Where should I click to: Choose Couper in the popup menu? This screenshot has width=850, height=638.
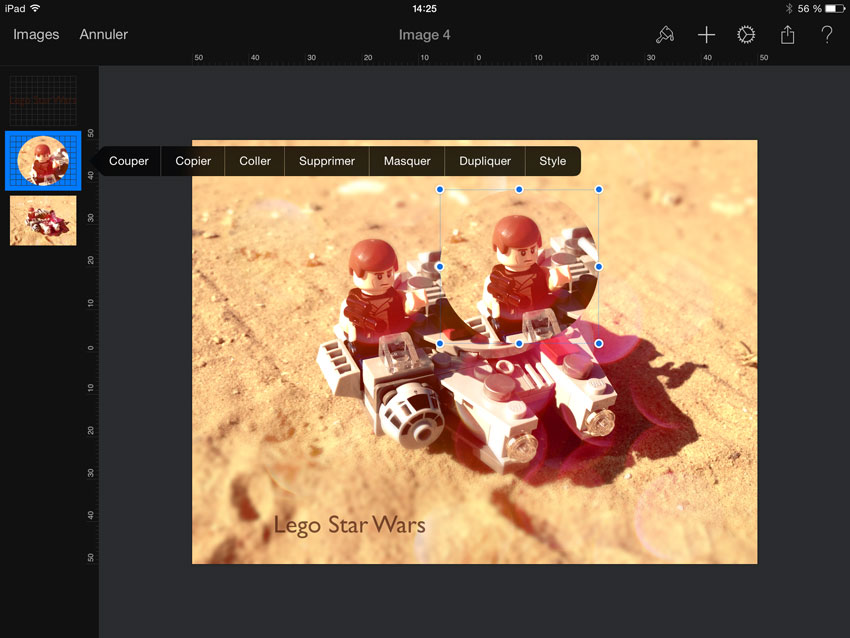[x=128, y=161]
